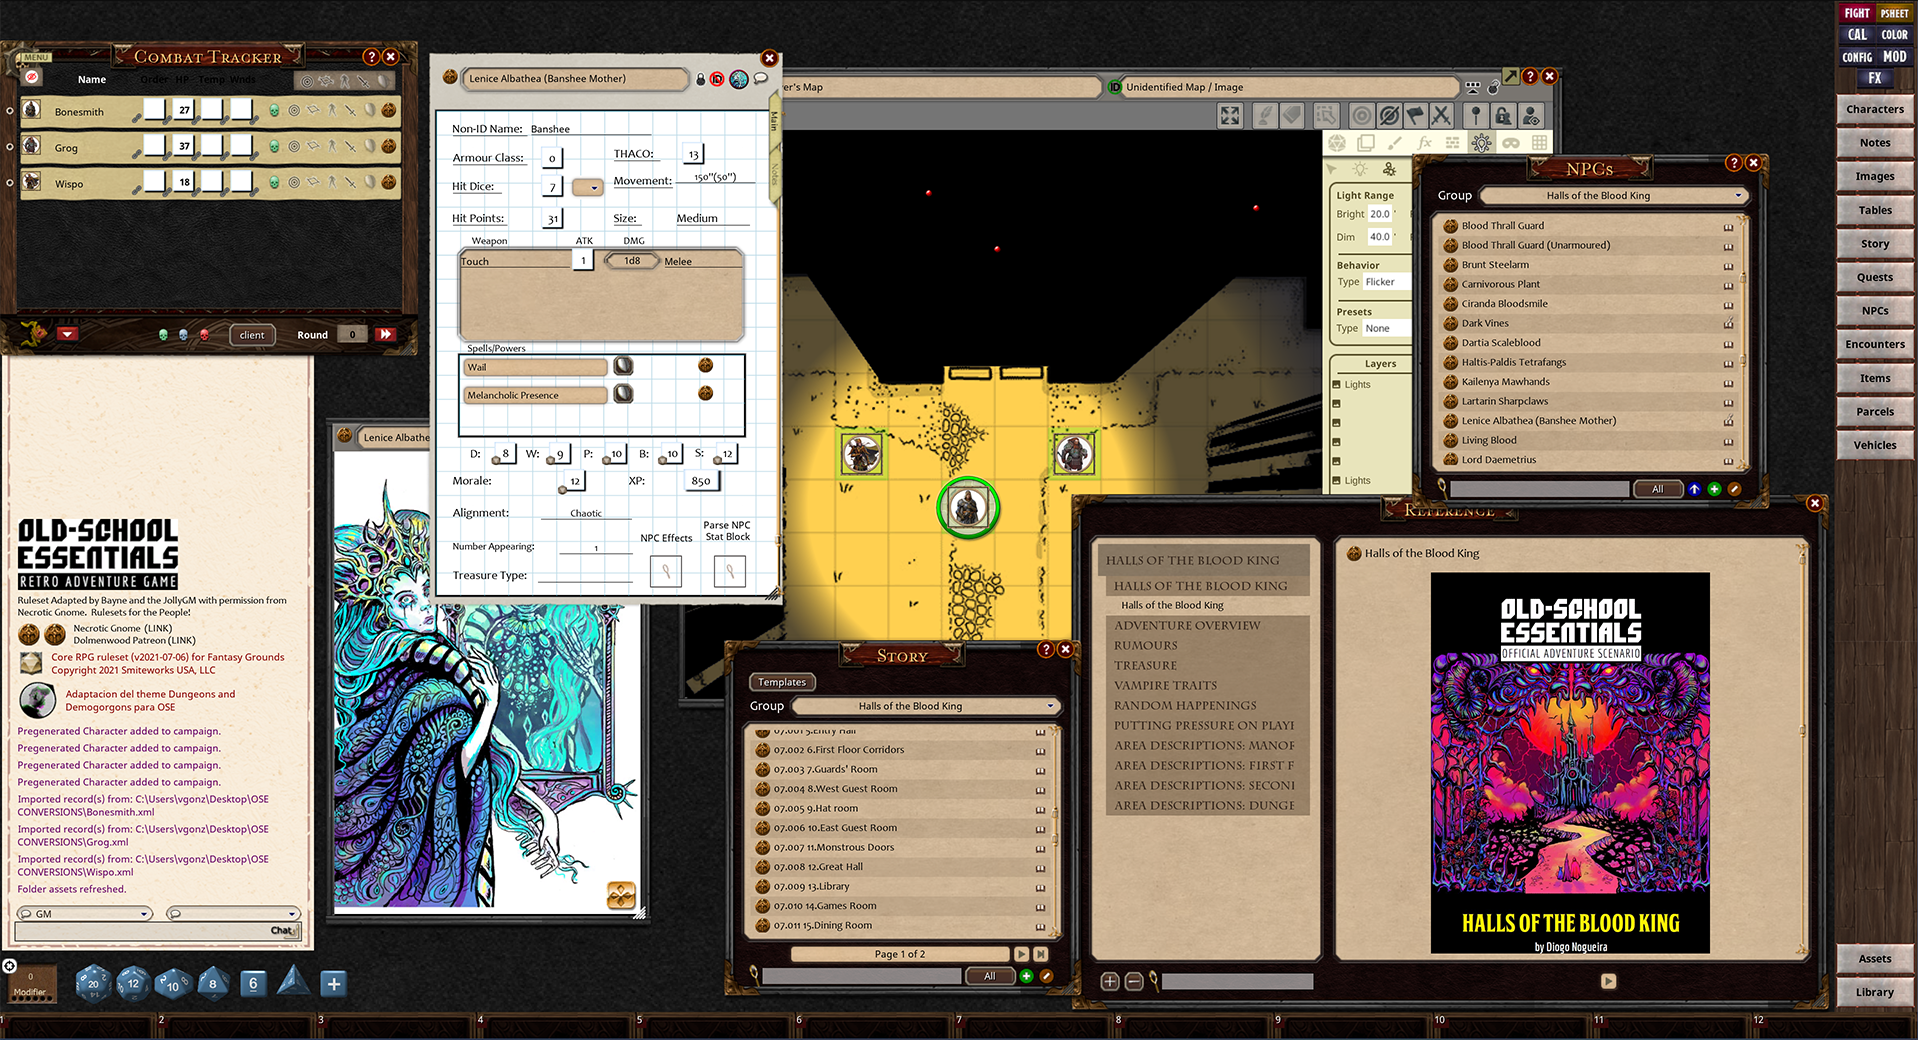Viewport: 1918px width, 1040px height.
Task: Toggle first Lights layer checkbox
Action: (x=1337, y=385)
